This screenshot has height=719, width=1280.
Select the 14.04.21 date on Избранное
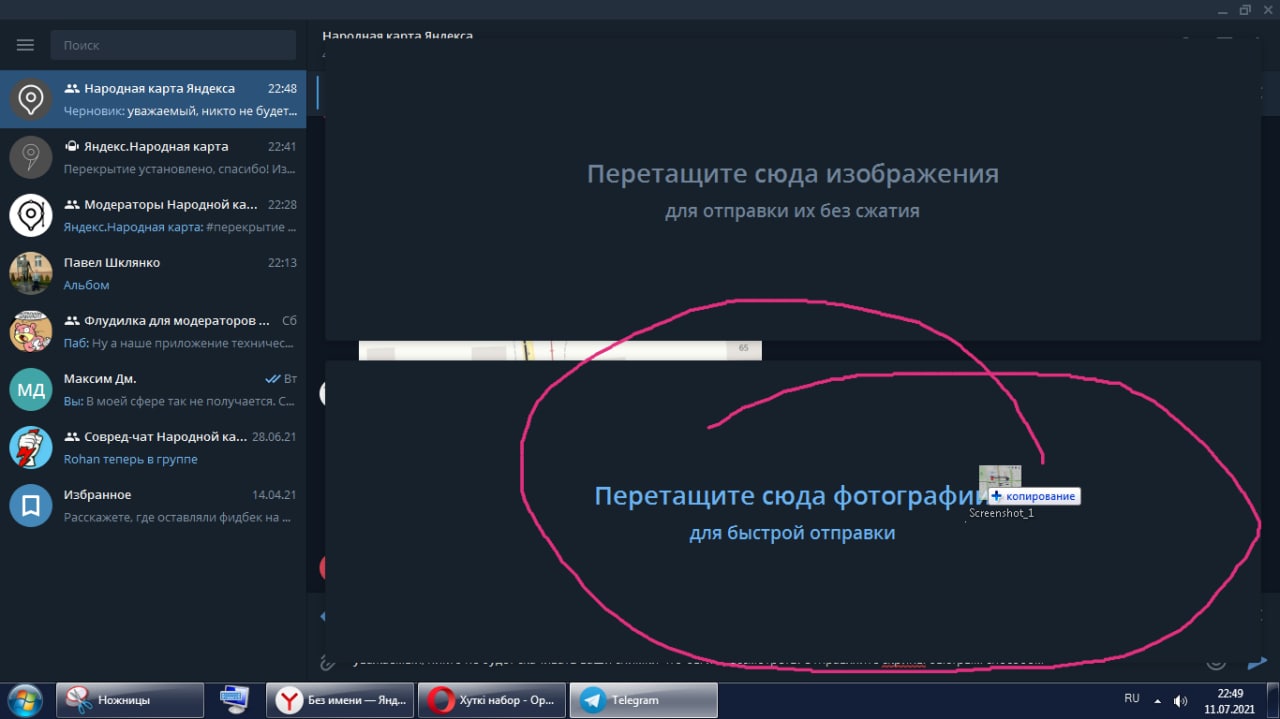pyautogui.click(x=274, y=495)
